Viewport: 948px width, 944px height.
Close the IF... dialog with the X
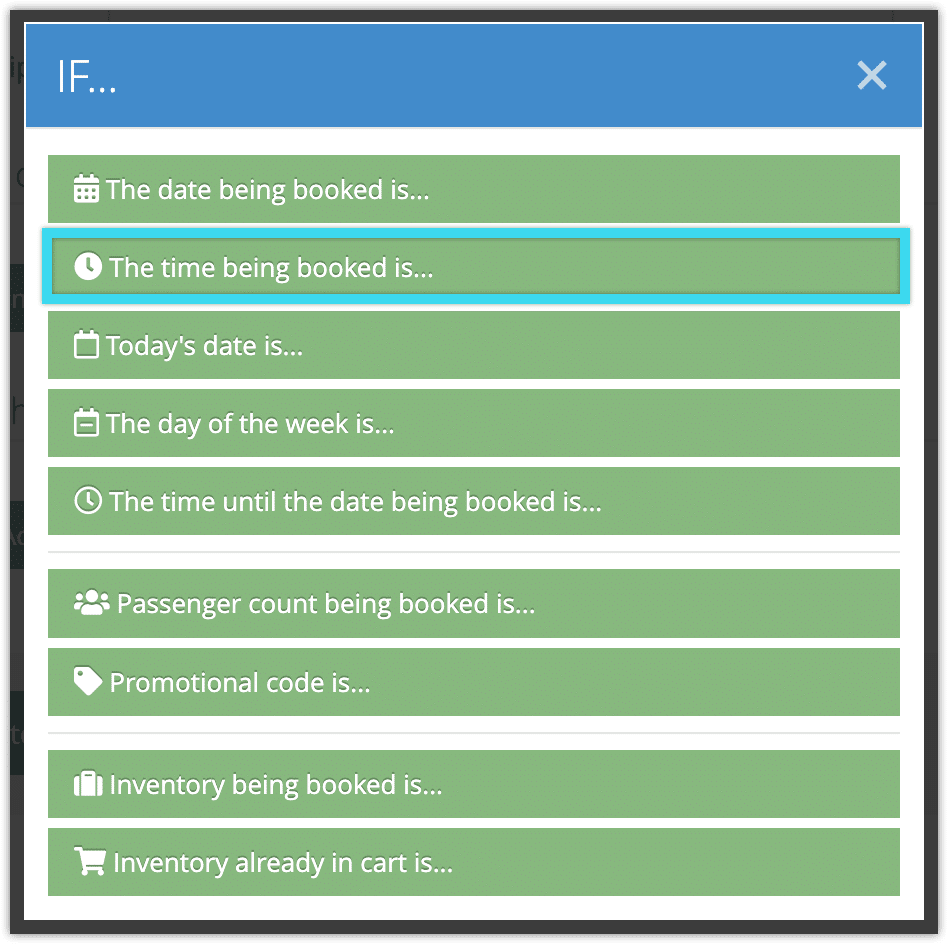(872, 76)
